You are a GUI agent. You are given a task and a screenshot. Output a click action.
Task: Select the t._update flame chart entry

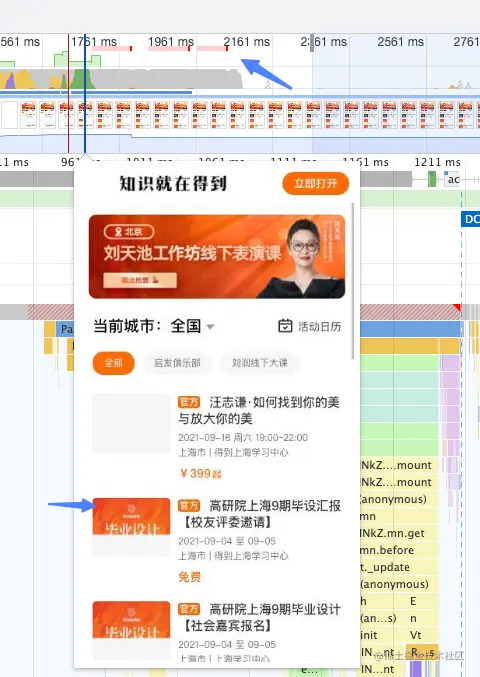[x=398, y=567]
